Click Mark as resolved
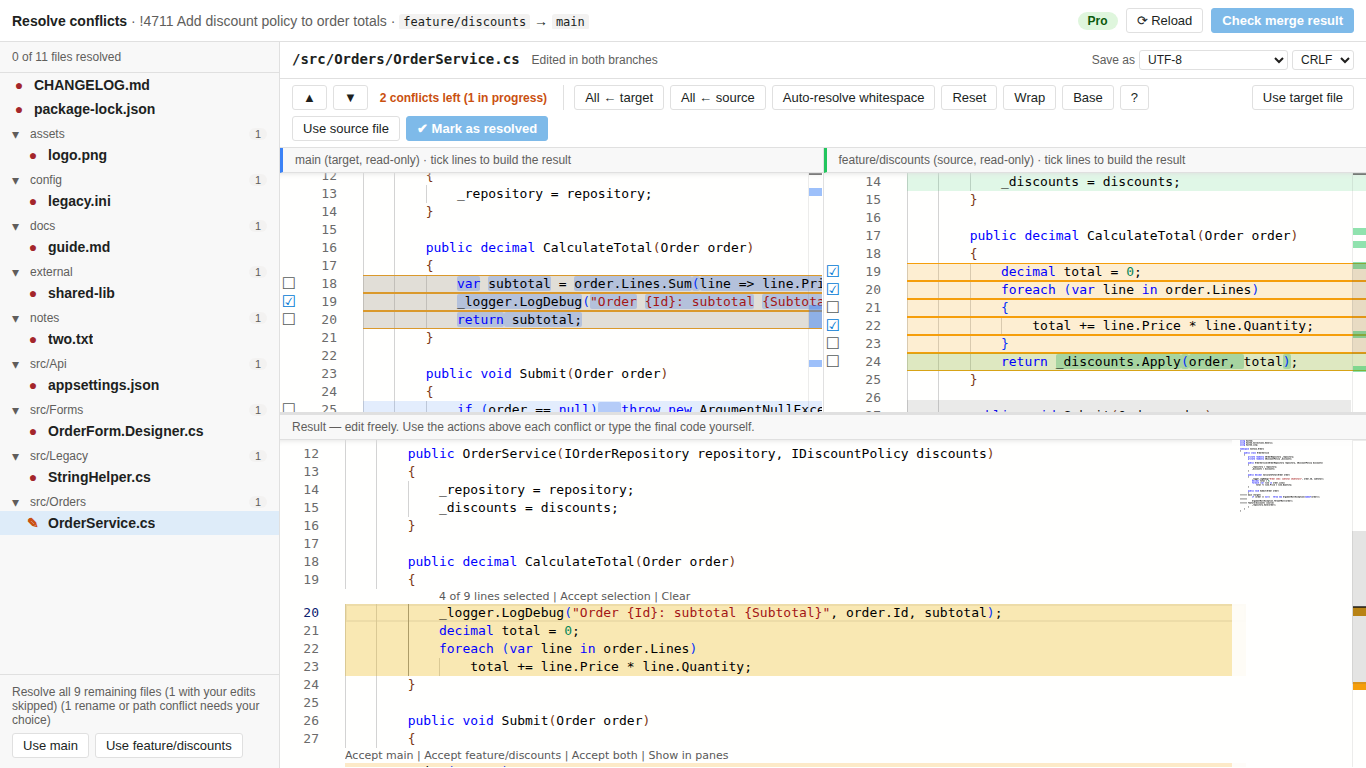Image resolution: width=1366 pixels, height=768 pixels. 477,128
